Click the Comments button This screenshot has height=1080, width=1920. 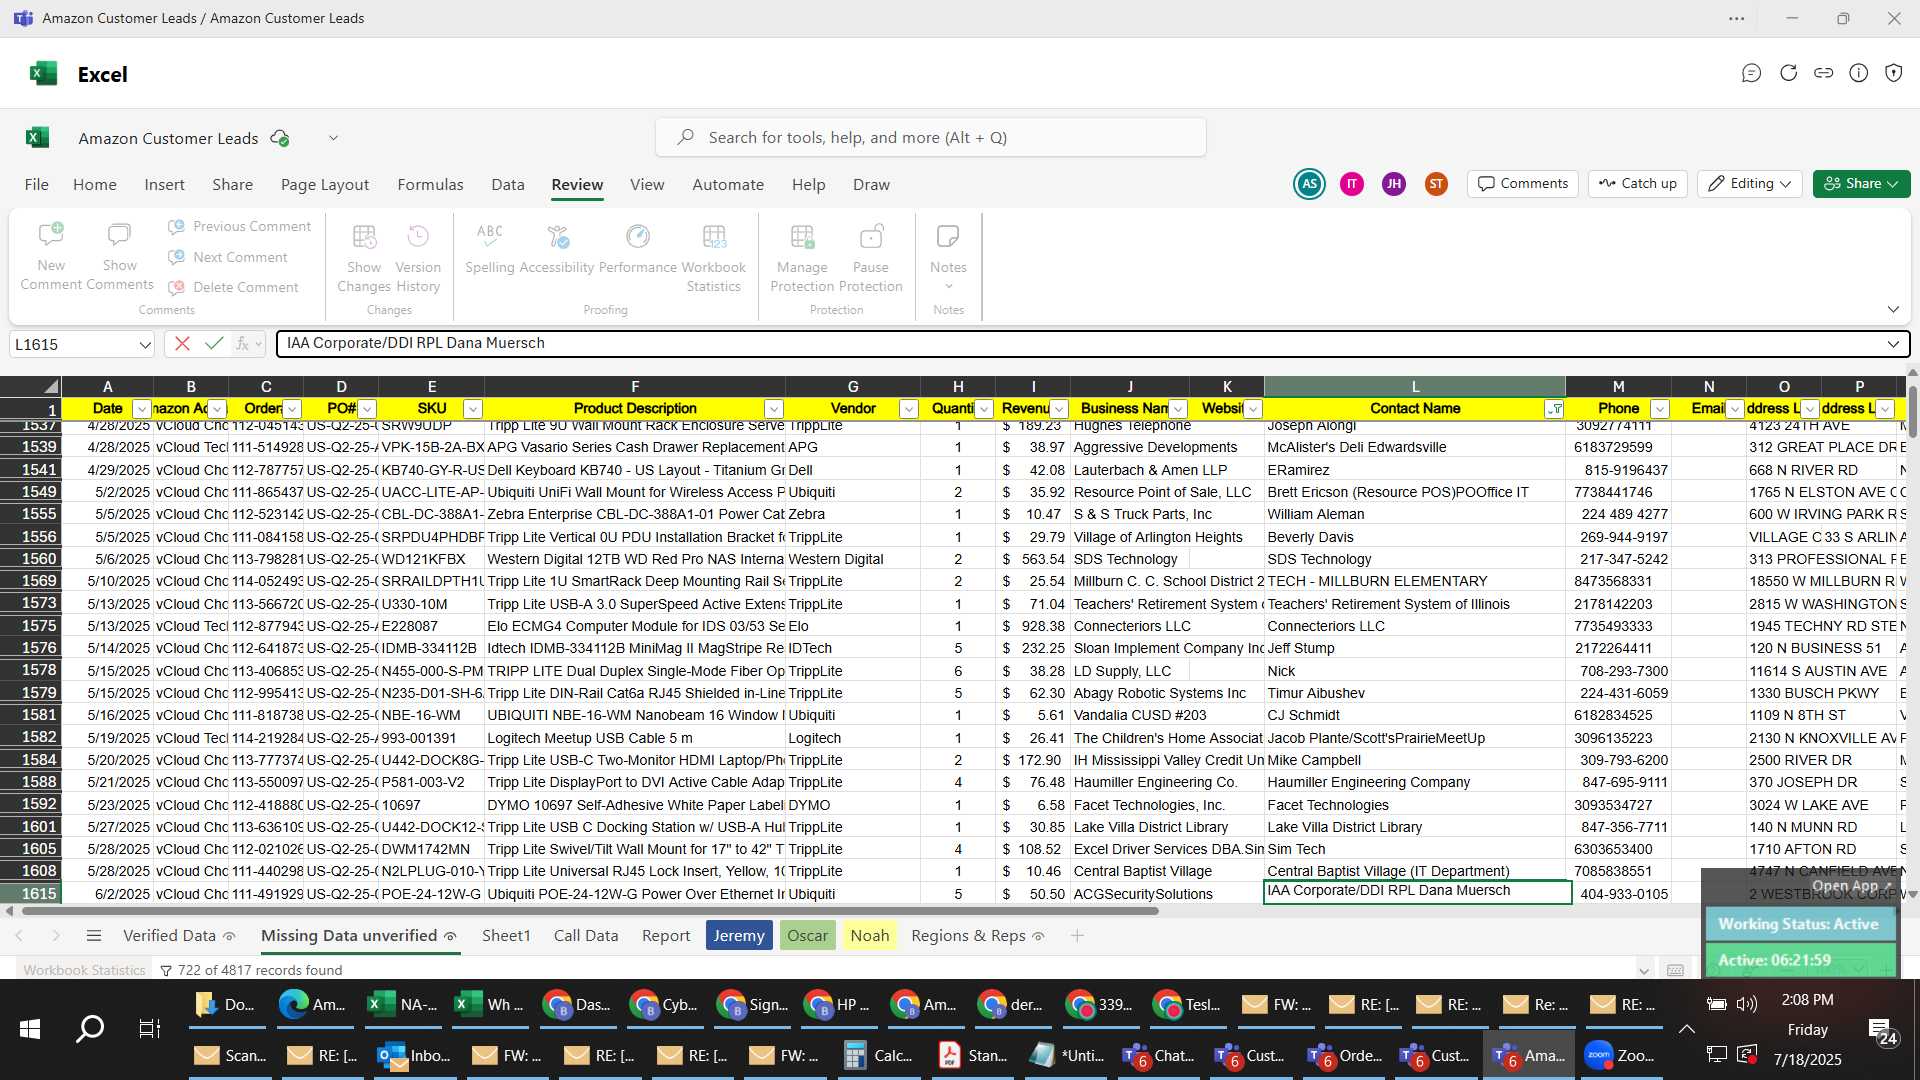tap(1523, 184)
